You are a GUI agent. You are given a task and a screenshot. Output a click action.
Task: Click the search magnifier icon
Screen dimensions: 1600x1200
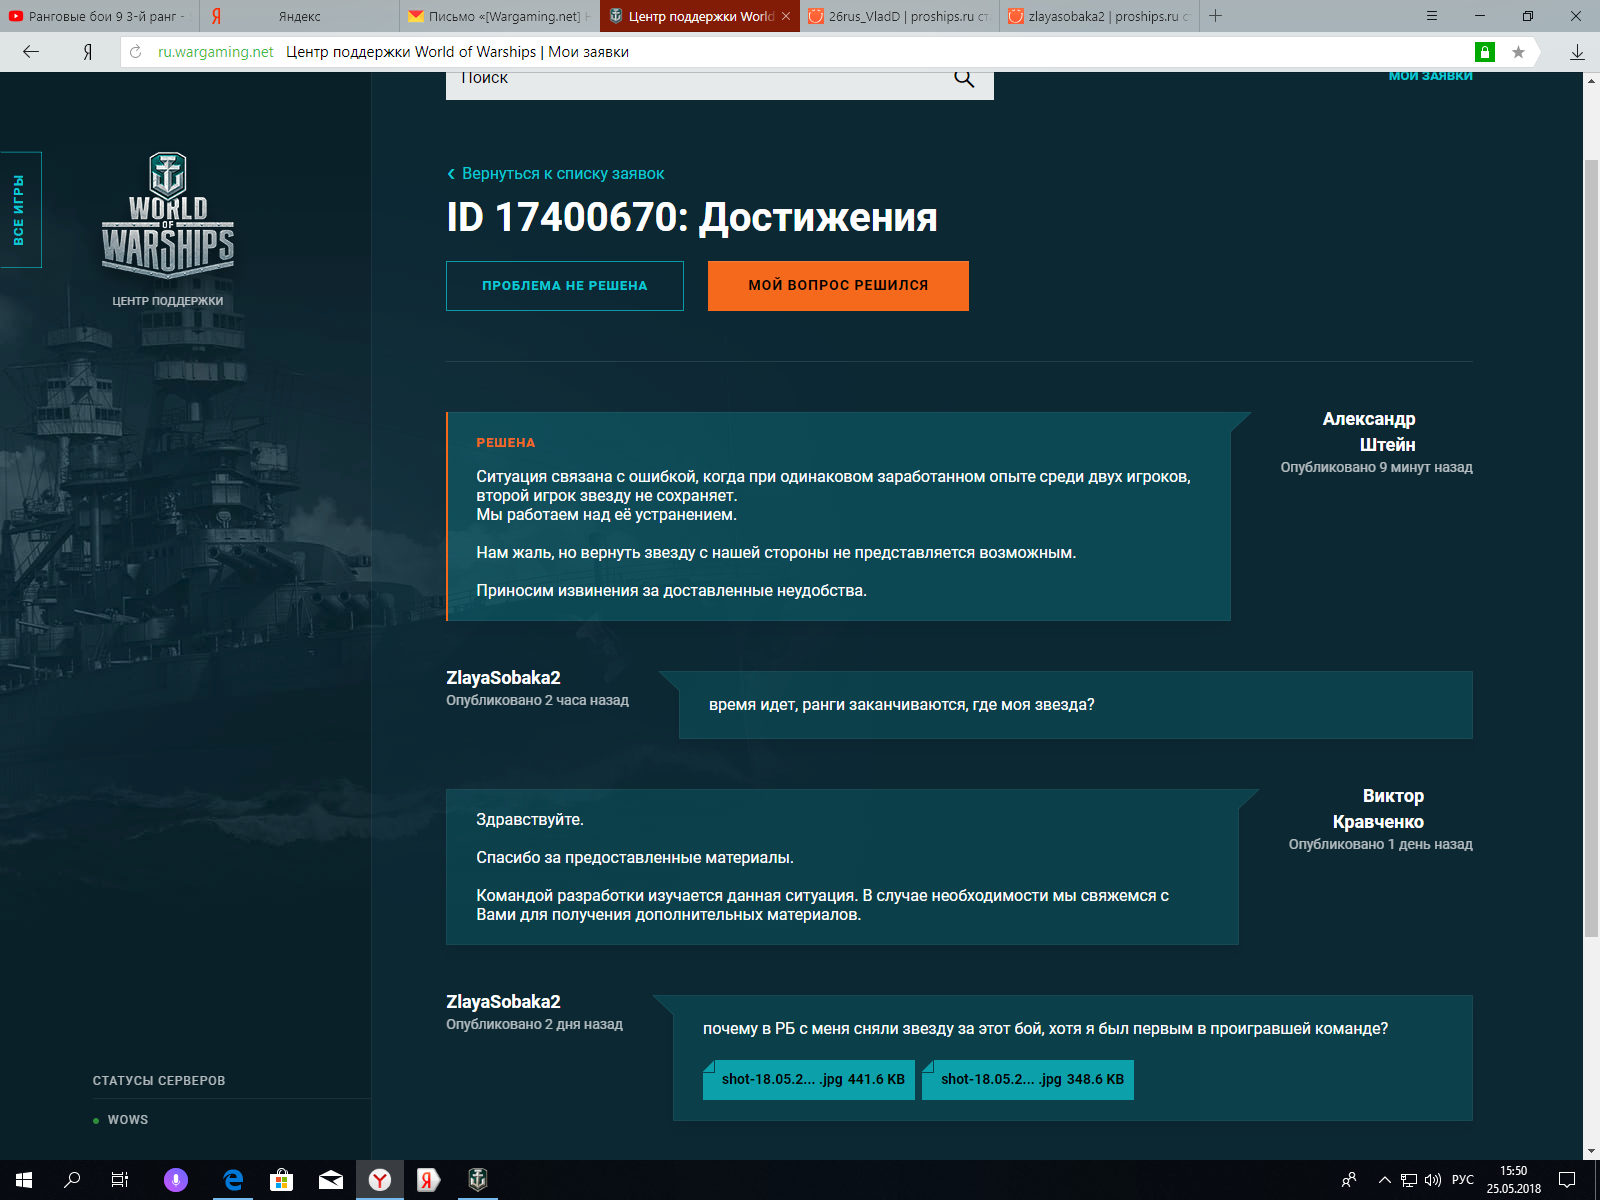point(964,79)
